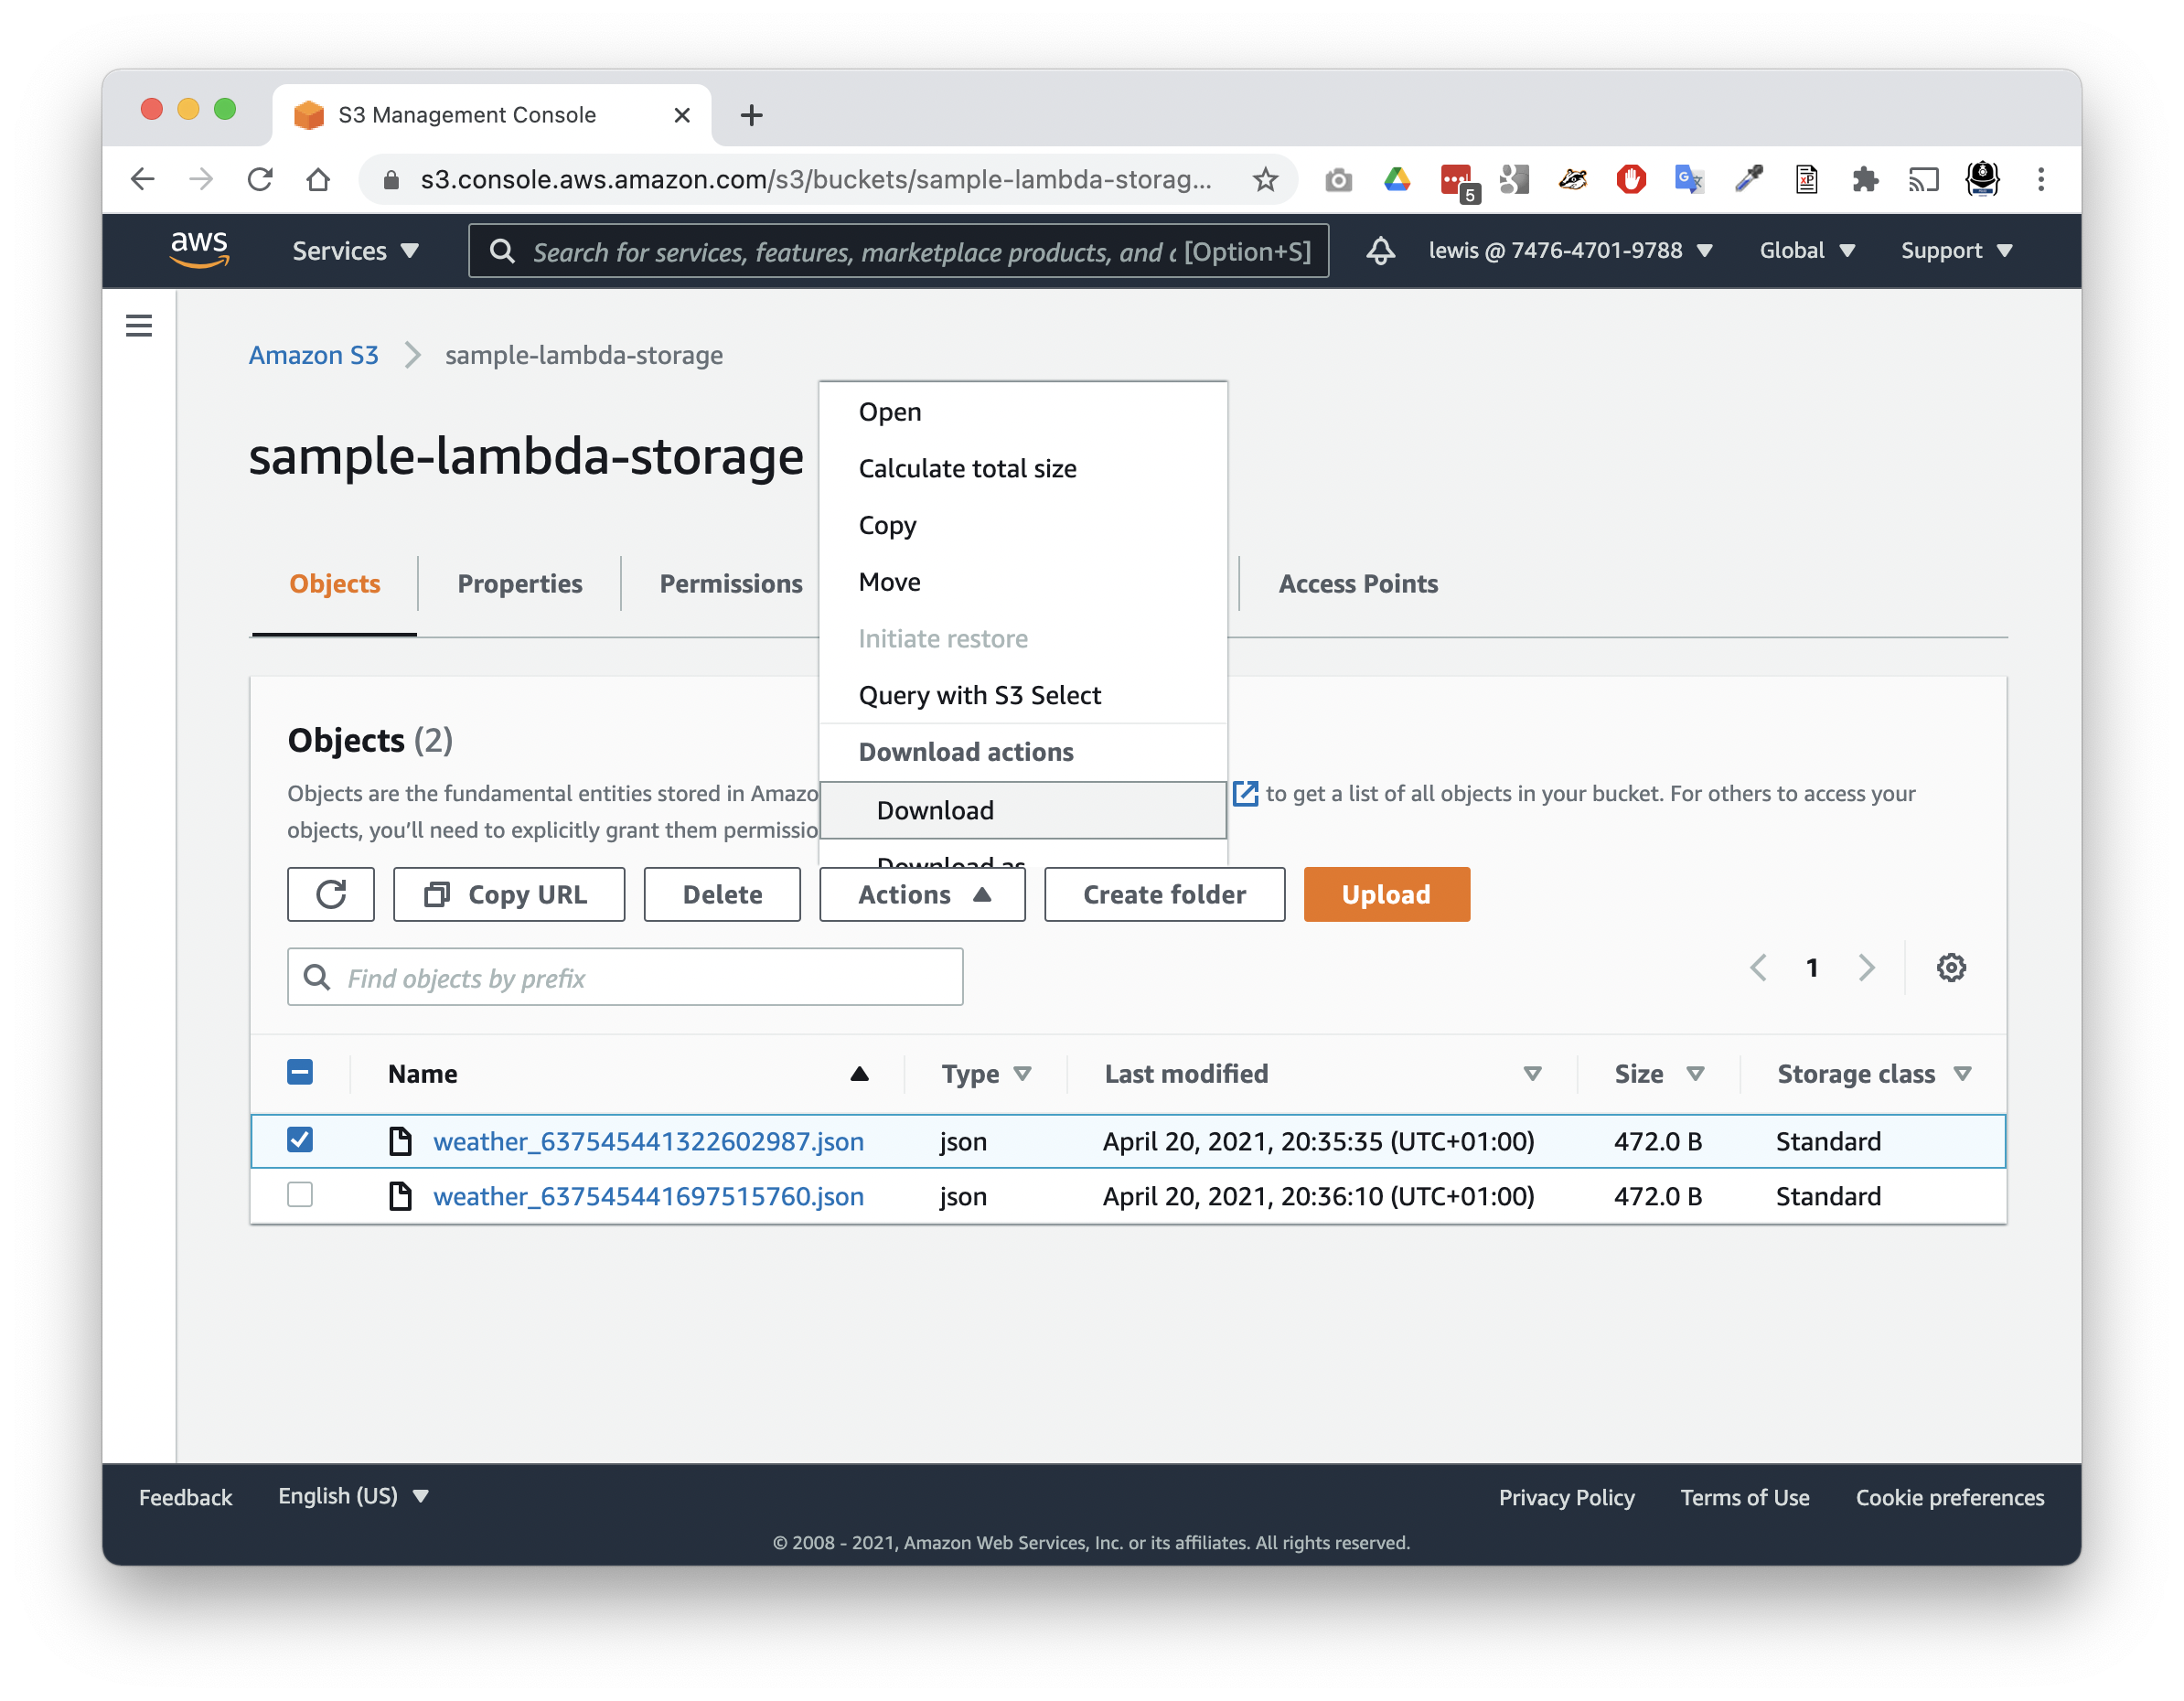Click the browser back arrow

click(143, 179)
